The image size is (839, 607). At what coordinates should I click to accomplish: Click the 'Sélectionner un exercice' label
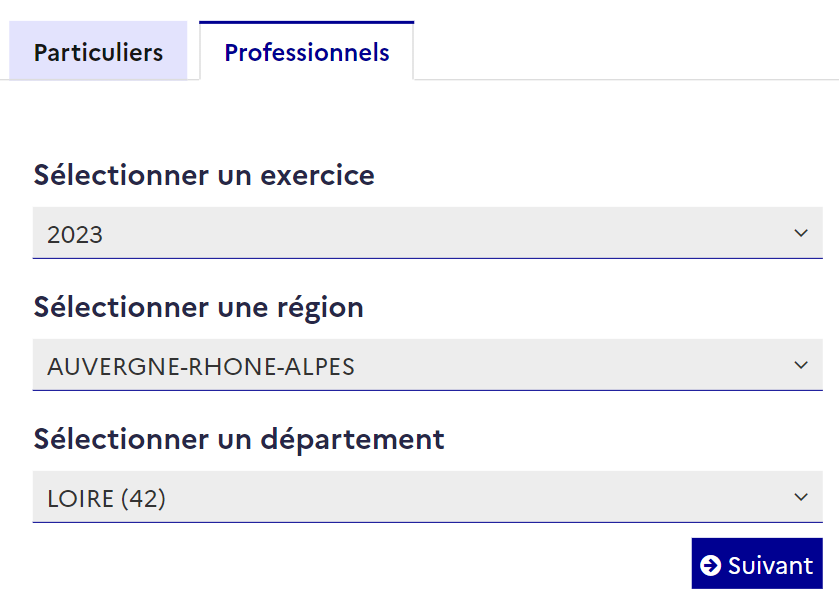coord(204,175)
